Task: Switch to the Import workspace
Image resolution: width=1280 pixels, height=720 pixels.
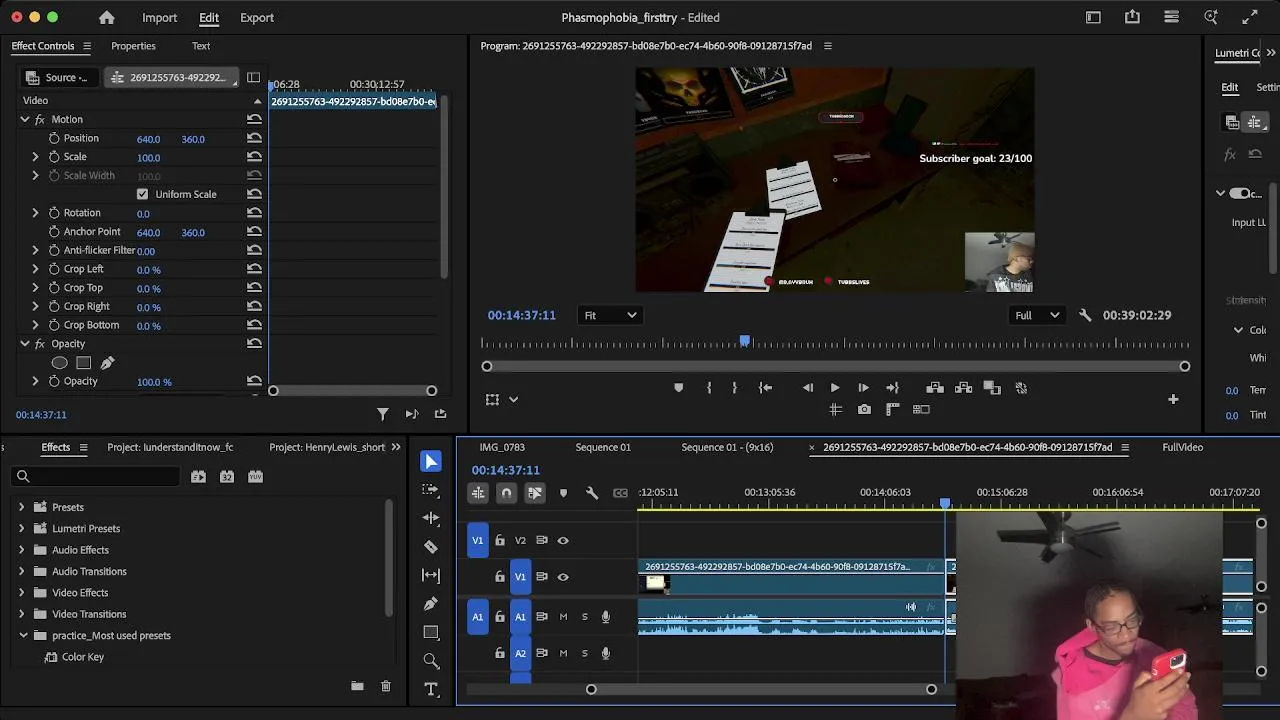Action: (159, 17)
